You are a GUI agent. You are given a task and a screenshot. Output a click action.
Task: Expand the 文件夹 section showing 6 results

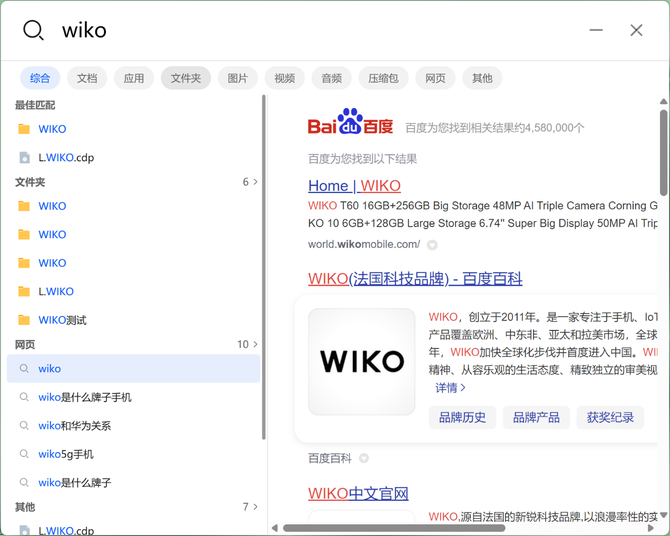click(250, 182)
